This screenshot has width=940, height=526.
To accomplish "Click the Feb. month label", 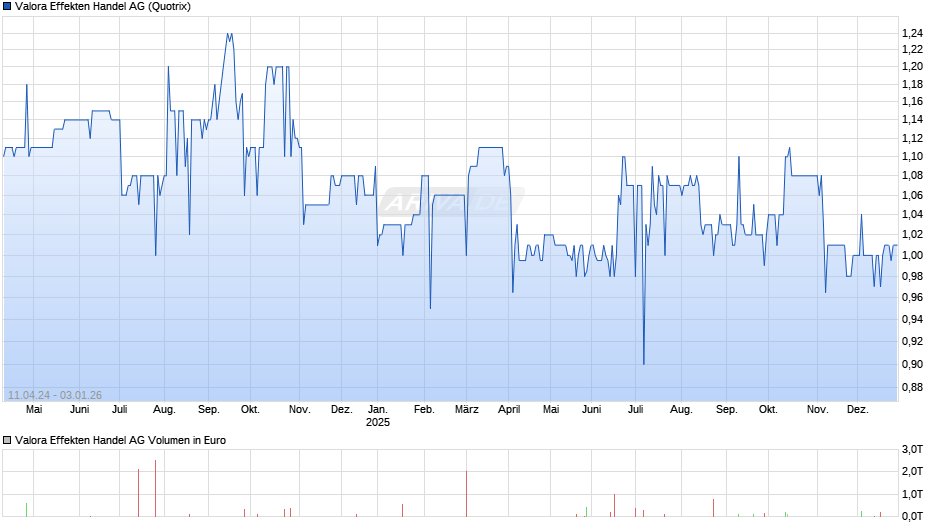I will (424, 410).
